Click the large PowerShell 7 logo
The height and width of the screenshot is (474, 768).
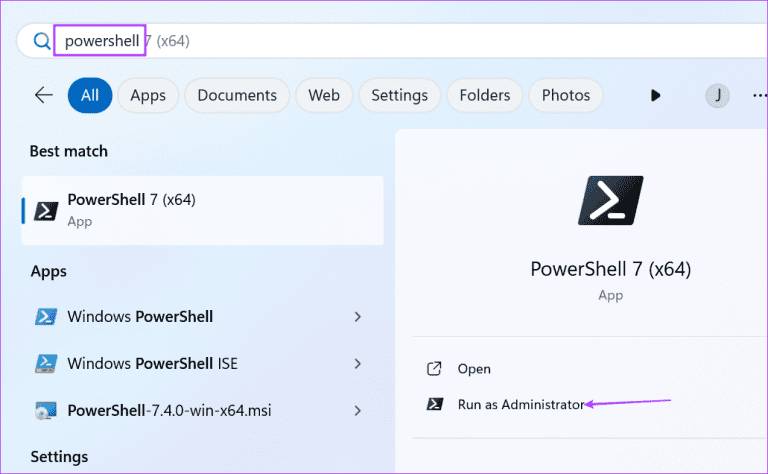610,200
